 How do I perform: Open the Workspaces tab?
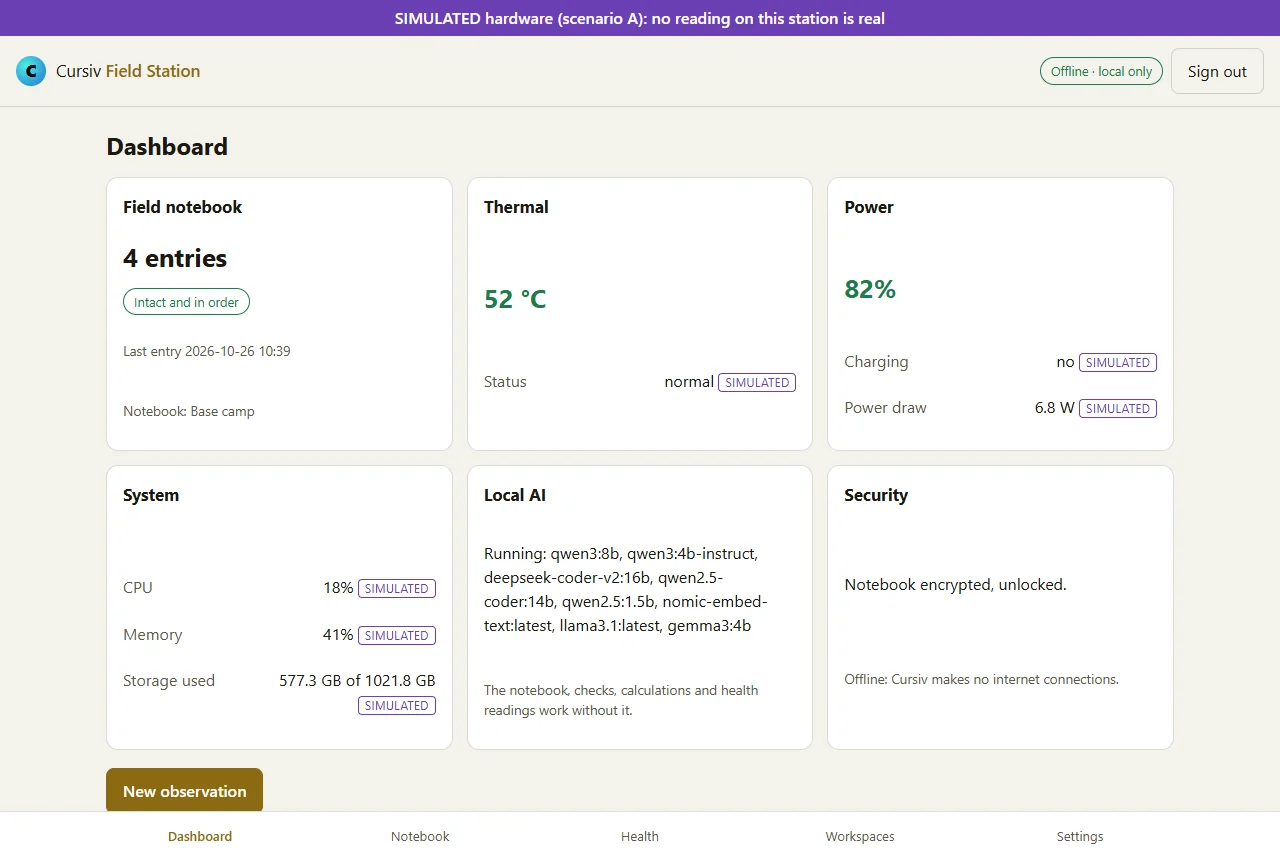tap(860, 836)
